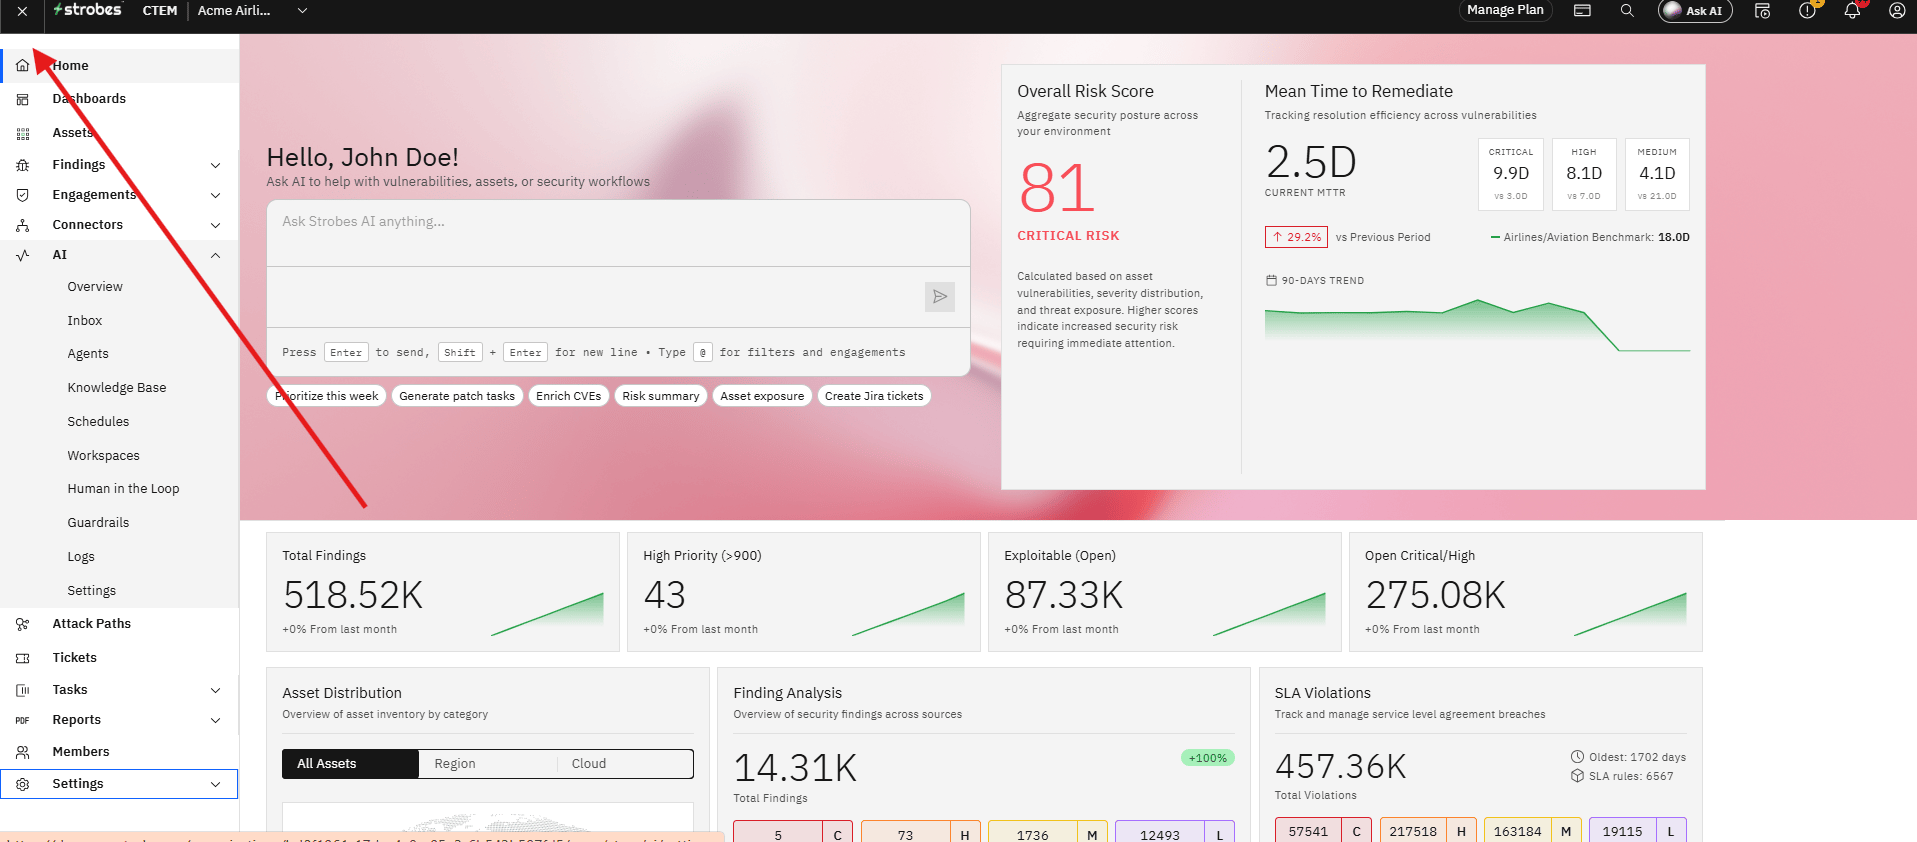Click the Total Findings 518.52K card
The image size is (1917, 842).
(443, 592)
